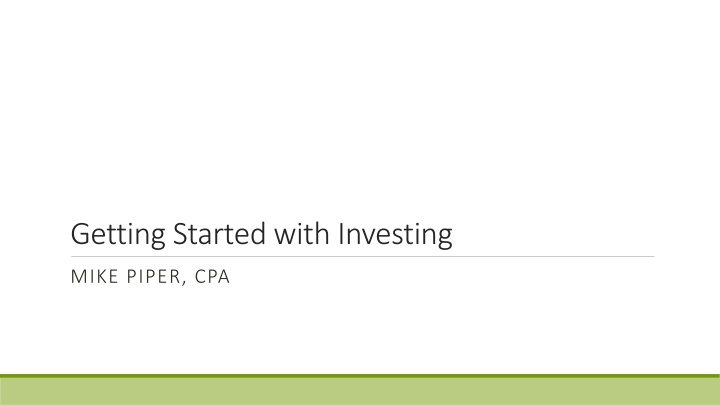
Task: Click the thin gray divider line under title
Action: coord(363,257)
